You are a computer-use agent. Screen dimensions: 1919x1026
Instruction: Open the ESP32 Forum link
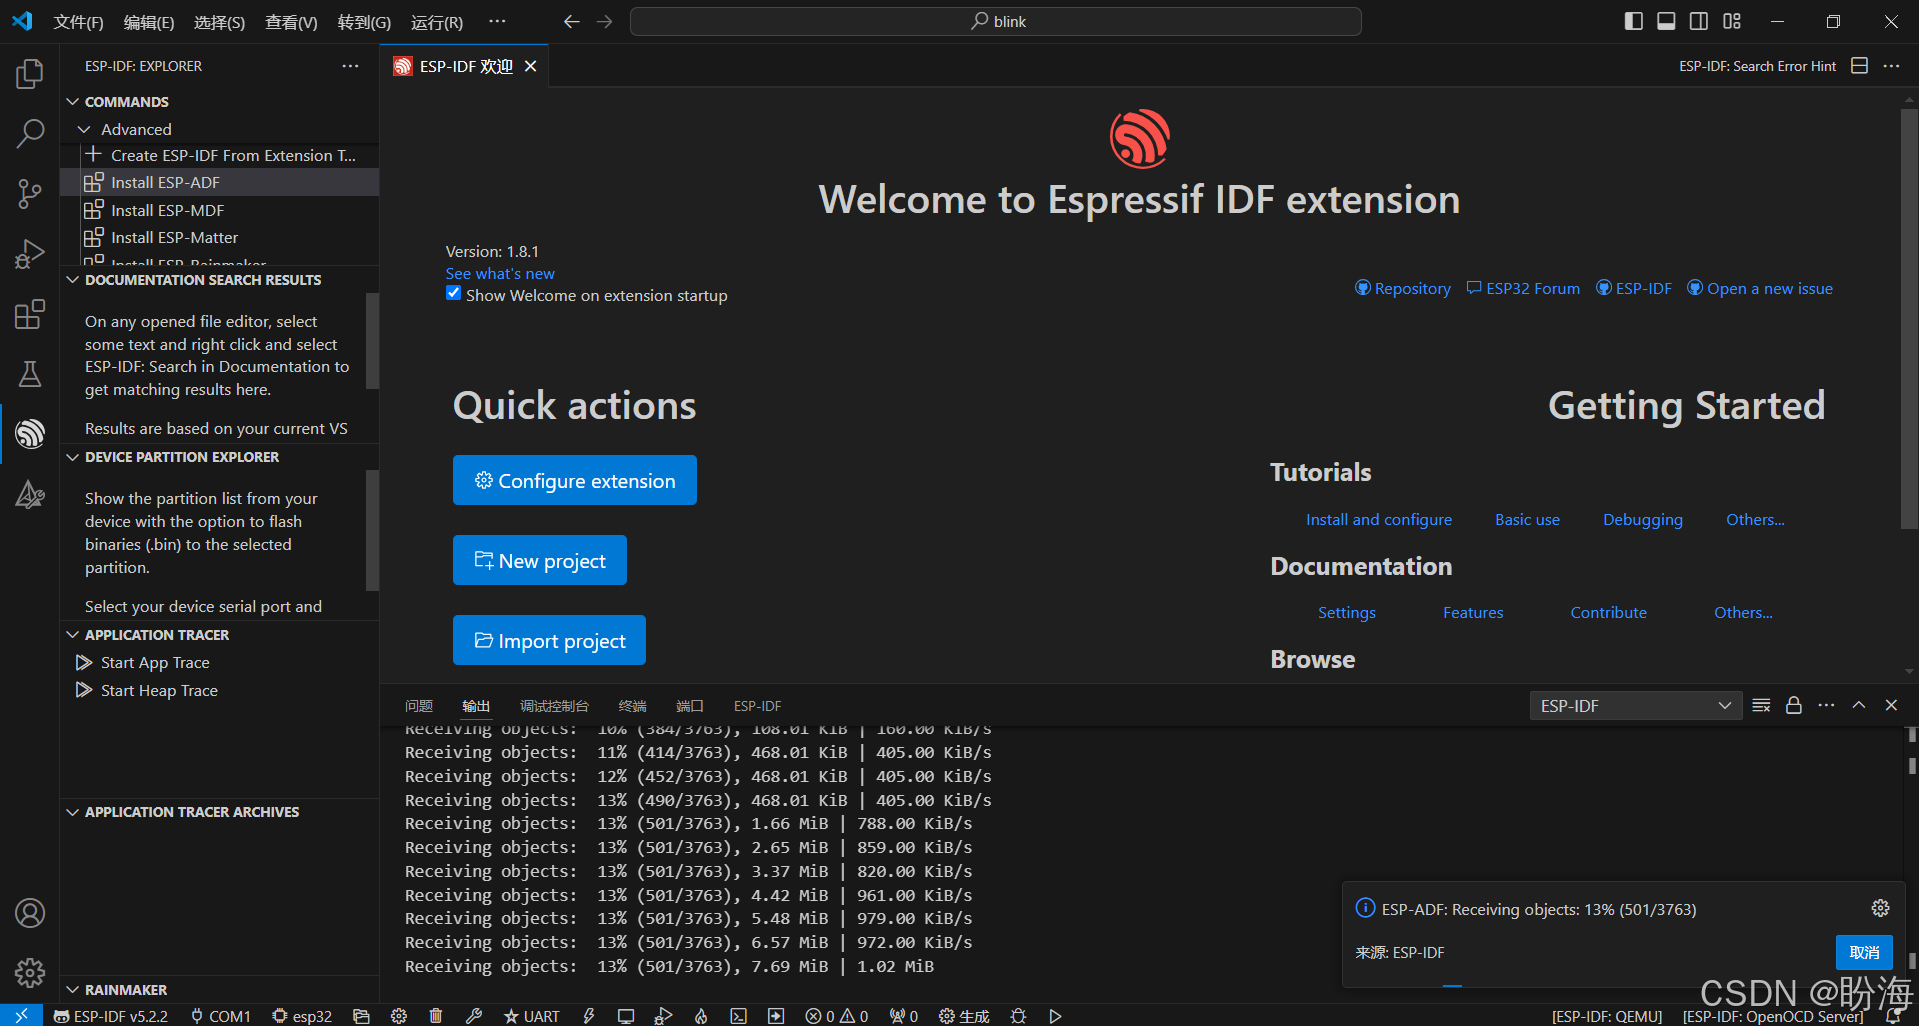pyautogui.click(x=1523, y=288)
